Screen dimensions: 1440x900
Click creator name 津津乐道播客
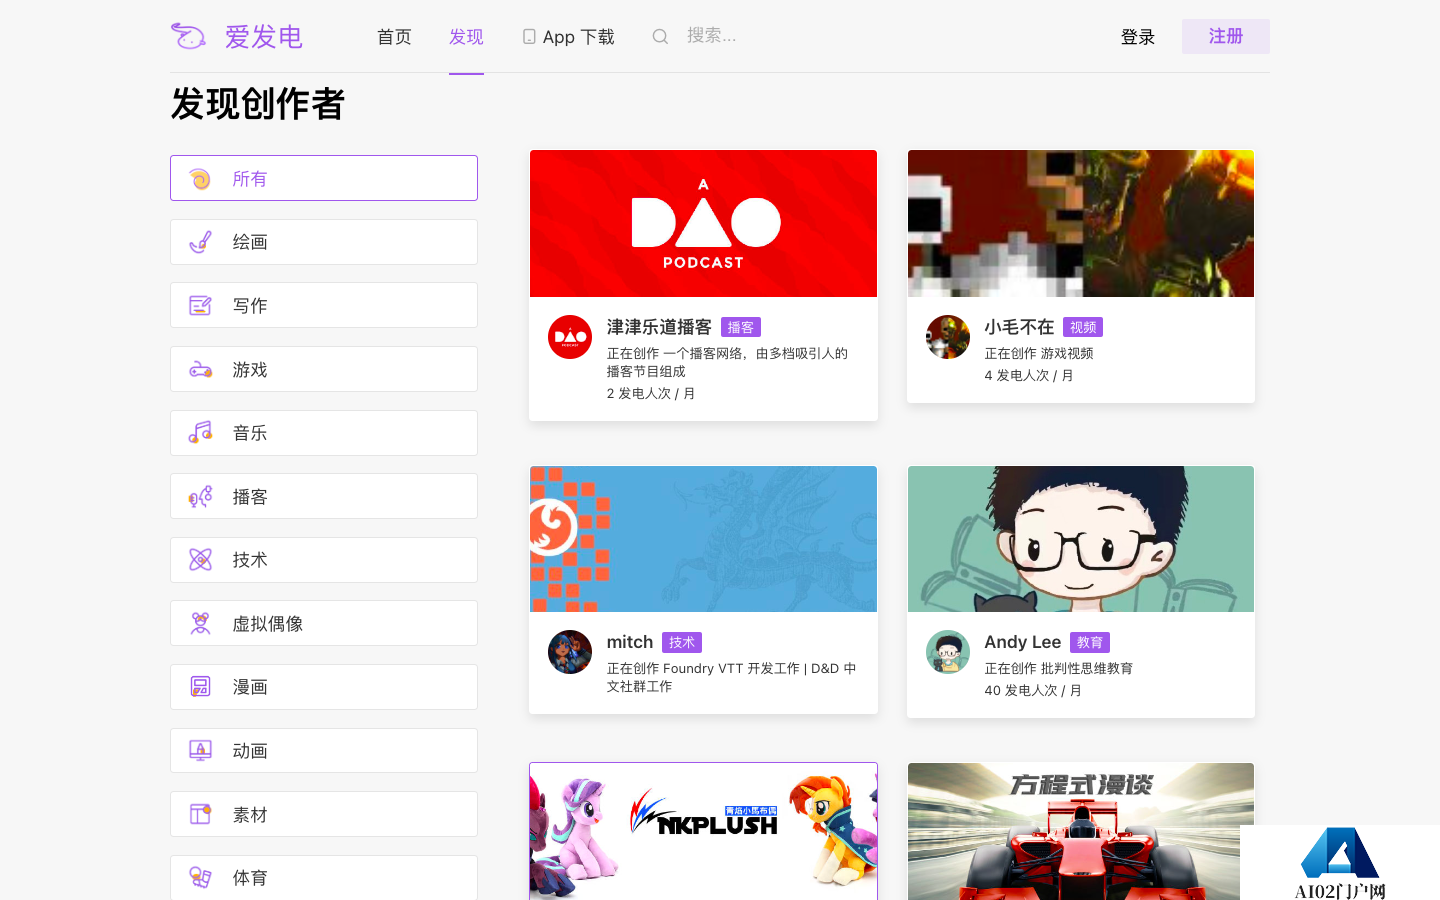(x=659, y=327)
